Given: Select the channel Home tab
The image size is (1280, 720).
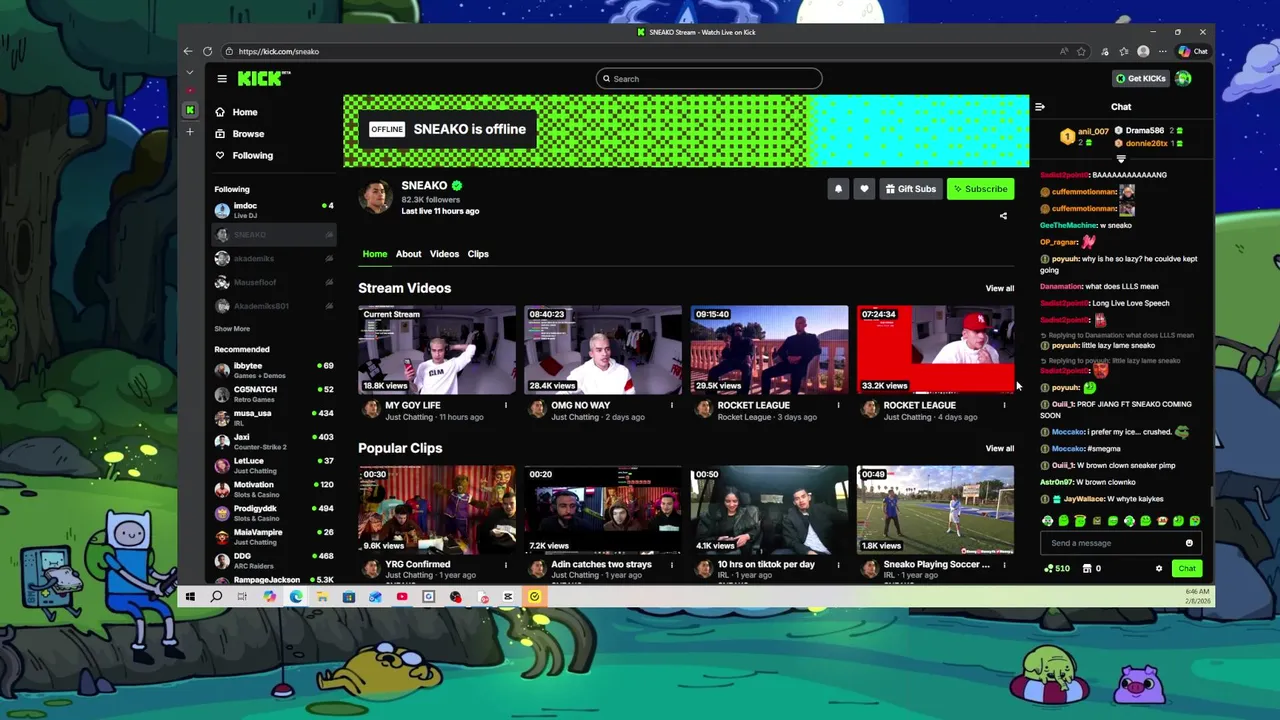Looking at the screenshot, I should point(374,254).
